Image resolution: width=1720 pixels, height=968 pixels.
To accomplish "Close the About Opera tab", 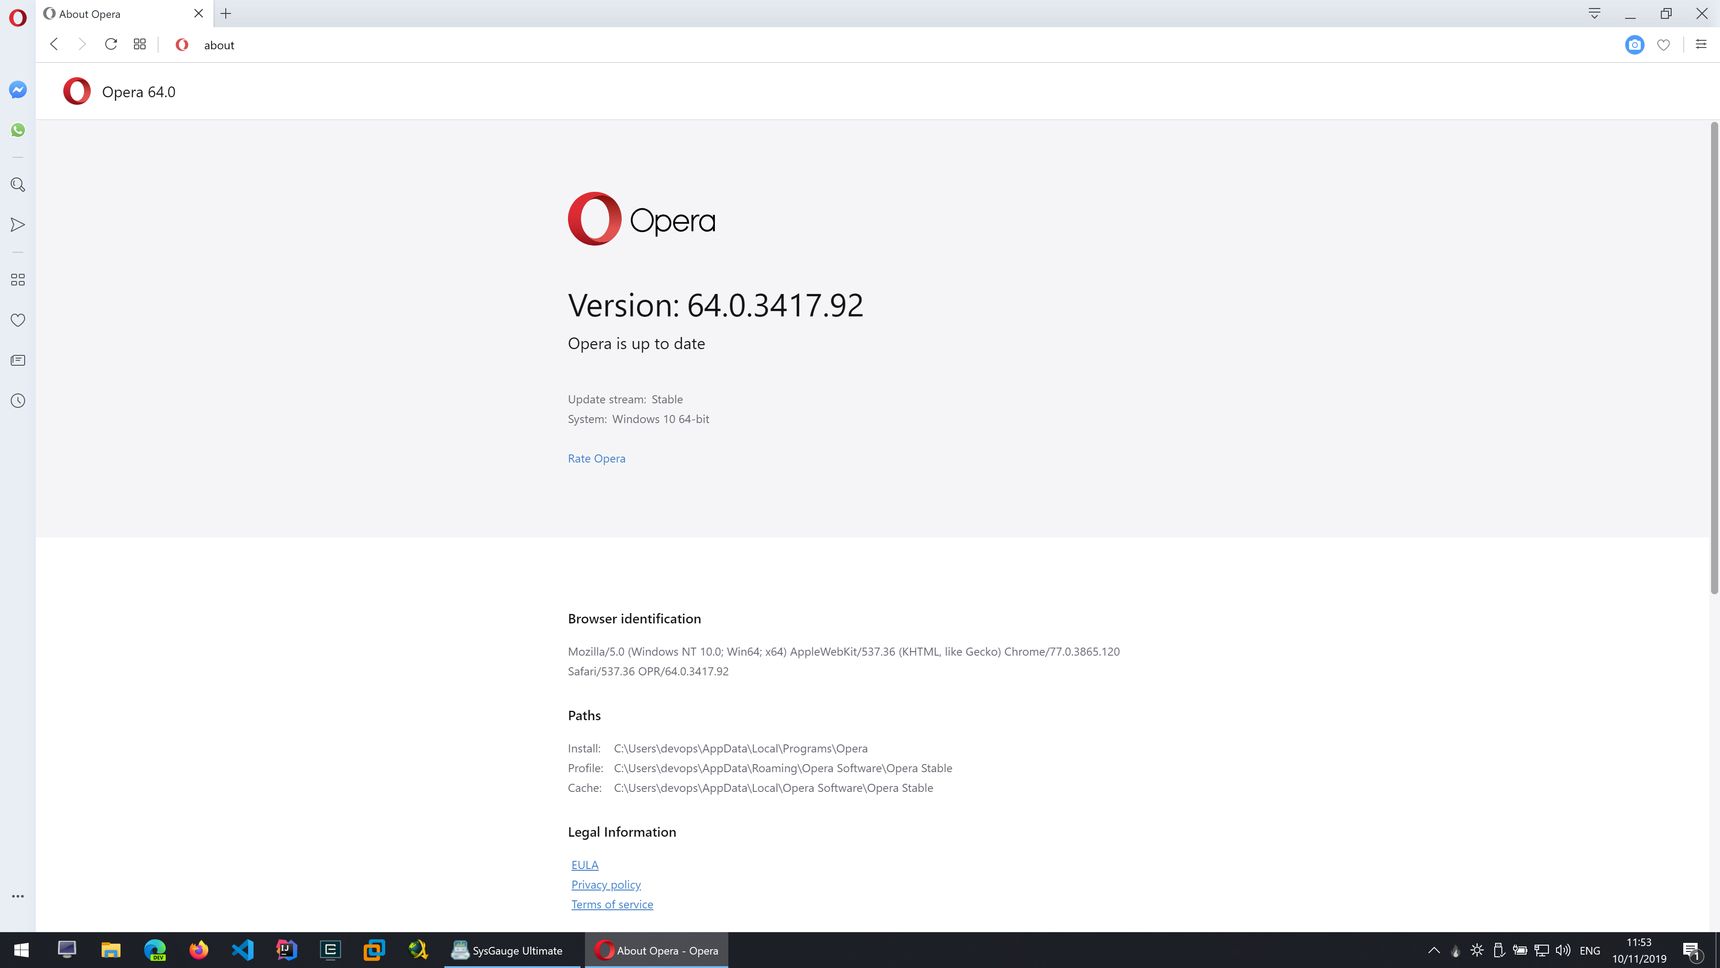I will [x=198, y=13].
